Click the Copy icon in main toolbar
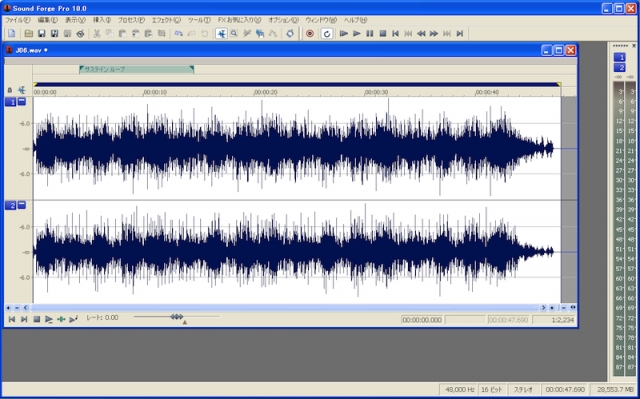 [109, 33]
